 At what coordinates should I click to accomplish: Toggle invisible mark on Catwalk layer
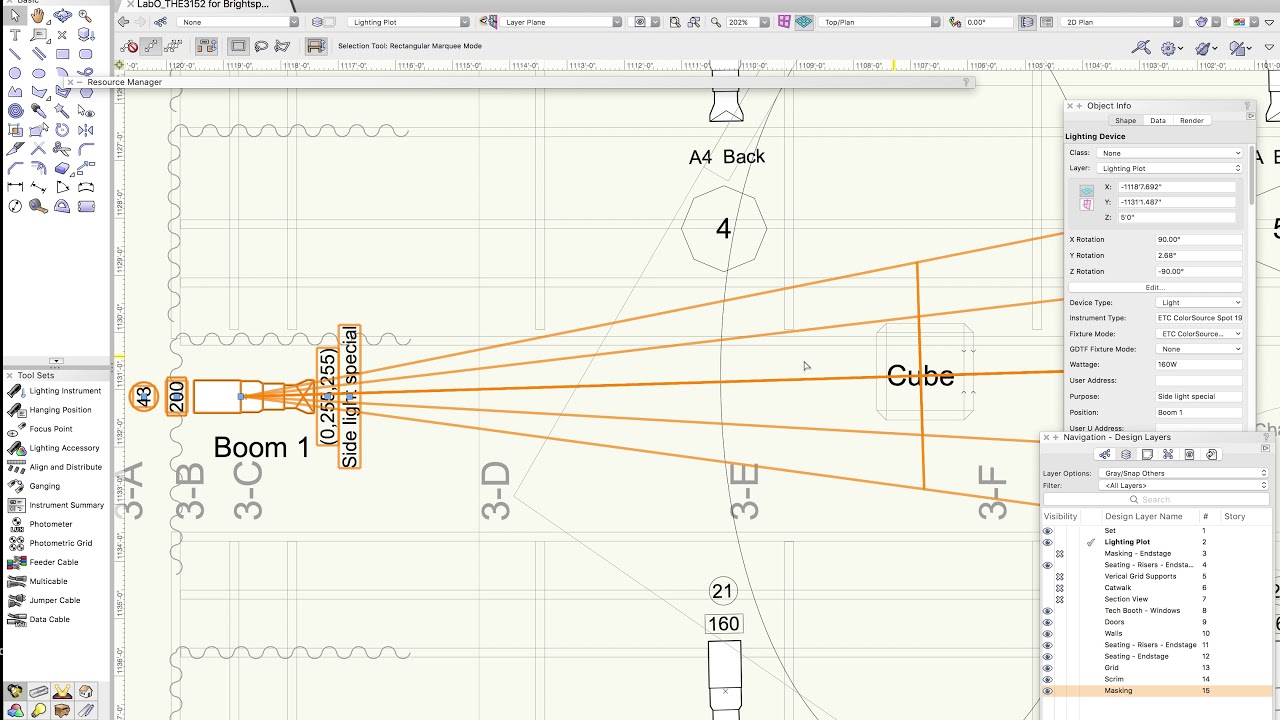(x=1060, y=588)
